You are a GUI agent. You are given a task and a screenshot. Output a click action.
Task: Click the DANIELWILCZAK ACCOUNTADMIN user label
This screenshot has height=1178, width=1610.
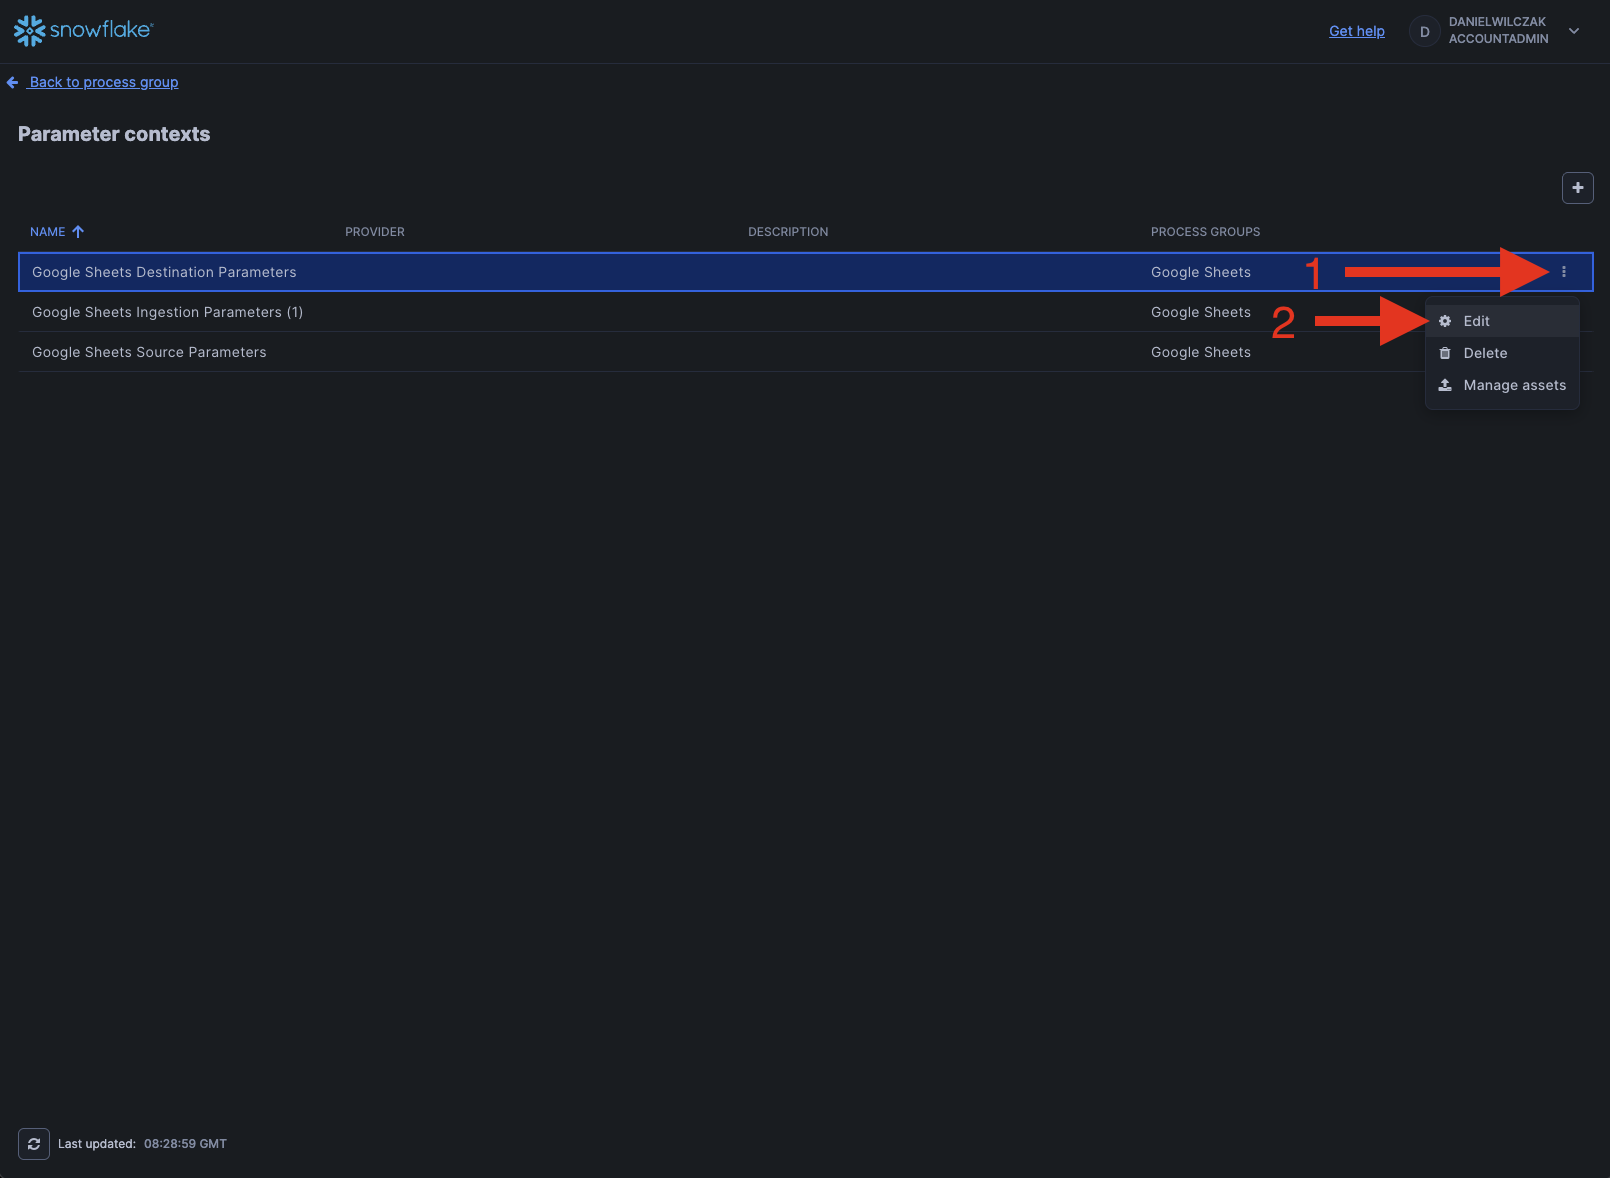[1498, 31]
